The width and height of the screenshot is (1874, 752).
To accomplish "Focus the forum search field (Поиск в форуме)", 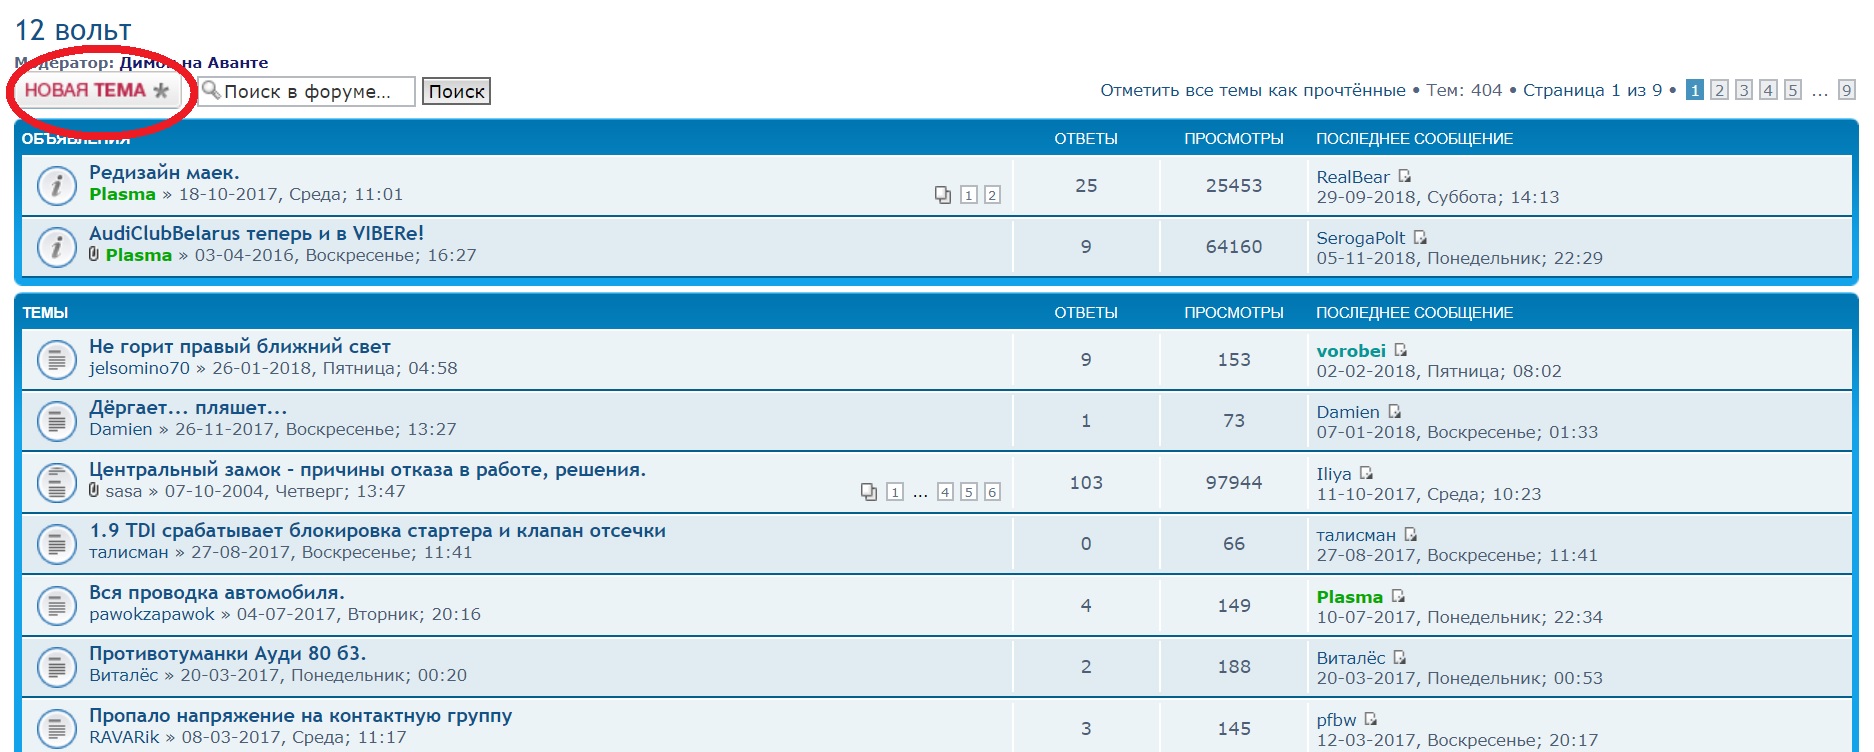I will [x=307, y=91].
